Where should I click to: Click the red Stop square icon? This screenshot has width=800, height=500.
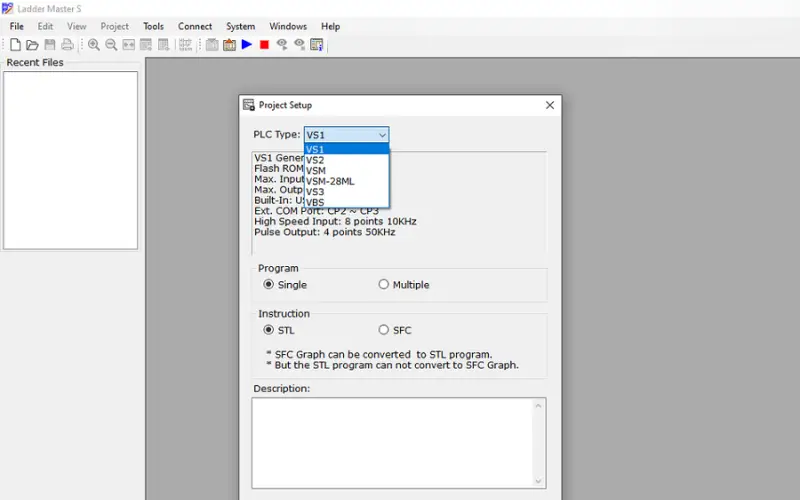tap(264, 45)
